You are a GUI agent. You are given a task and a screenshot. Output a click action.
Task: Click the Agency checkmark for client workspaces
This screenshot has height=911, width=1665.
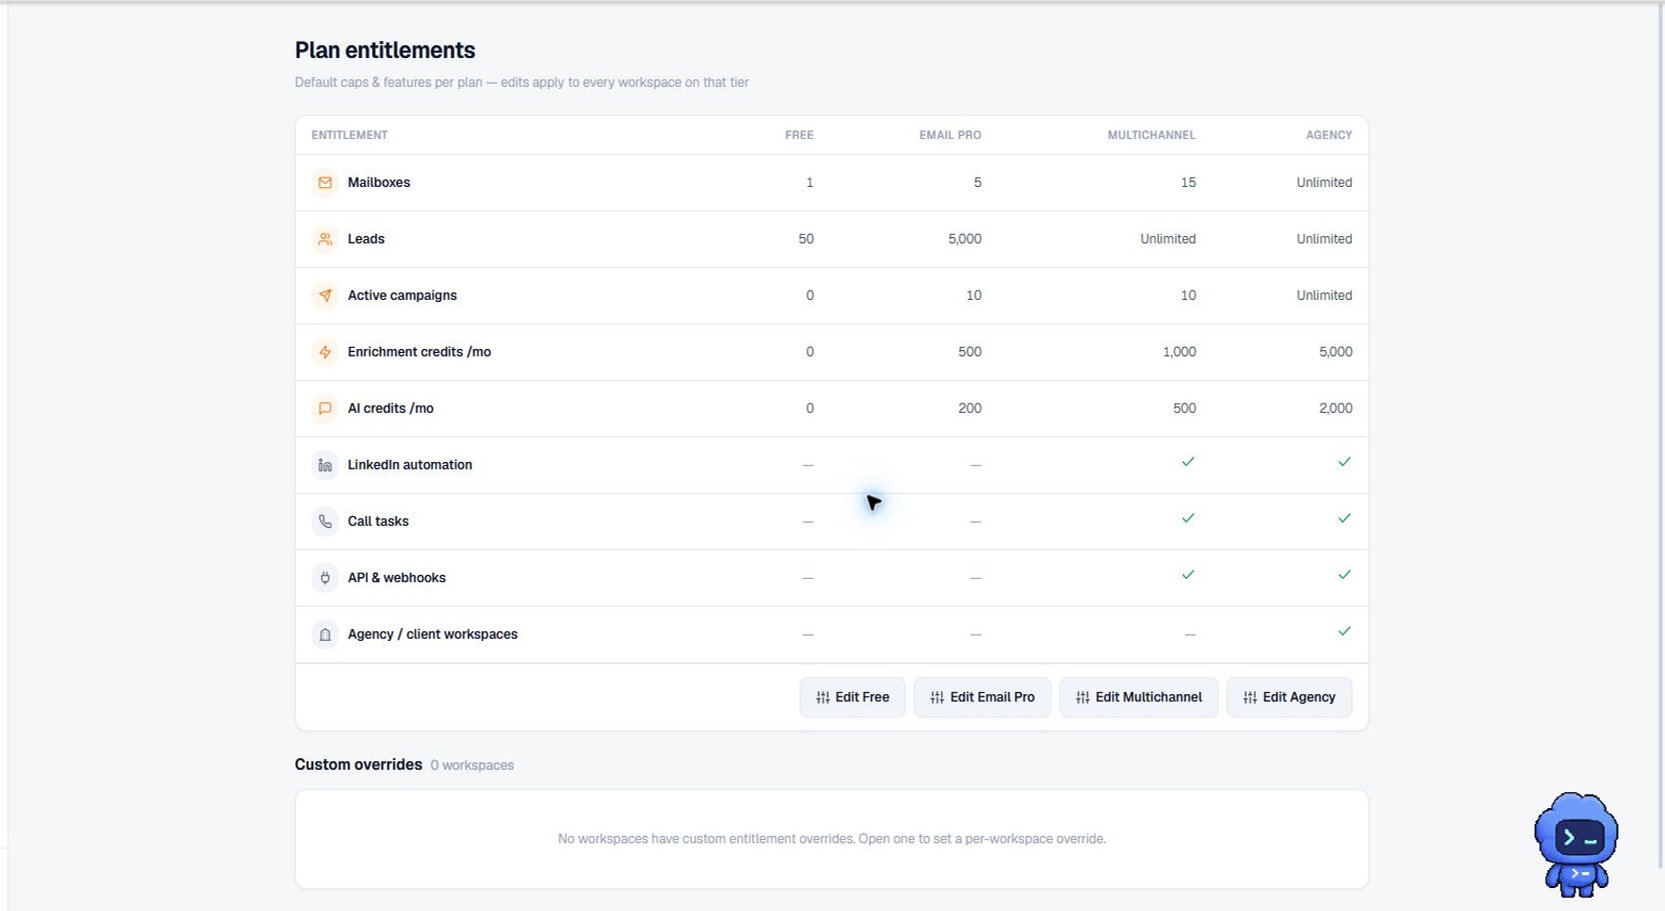coord(1344,631)
